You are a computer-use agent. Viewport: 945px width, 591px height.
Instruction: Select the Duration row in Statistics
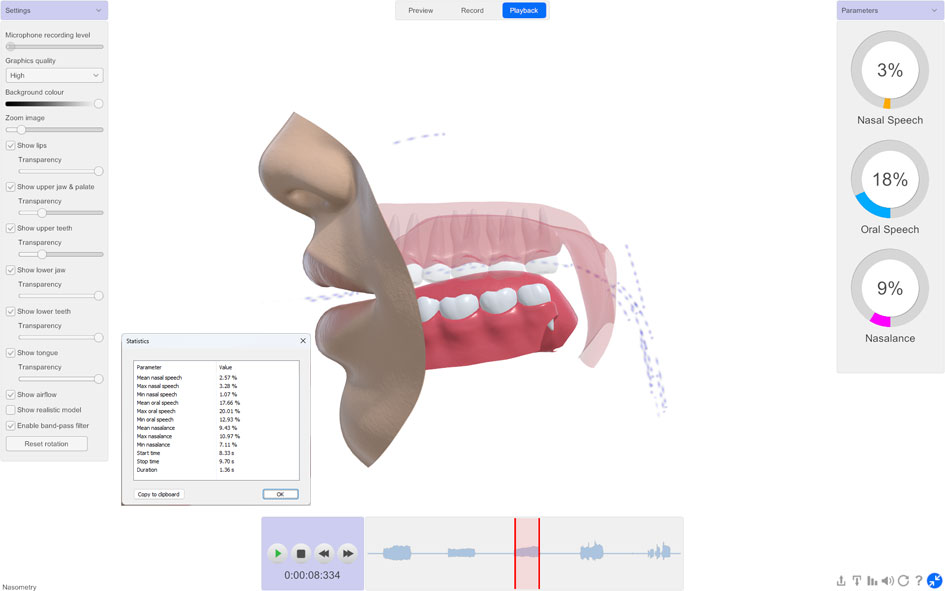click(x=216, y=470)
